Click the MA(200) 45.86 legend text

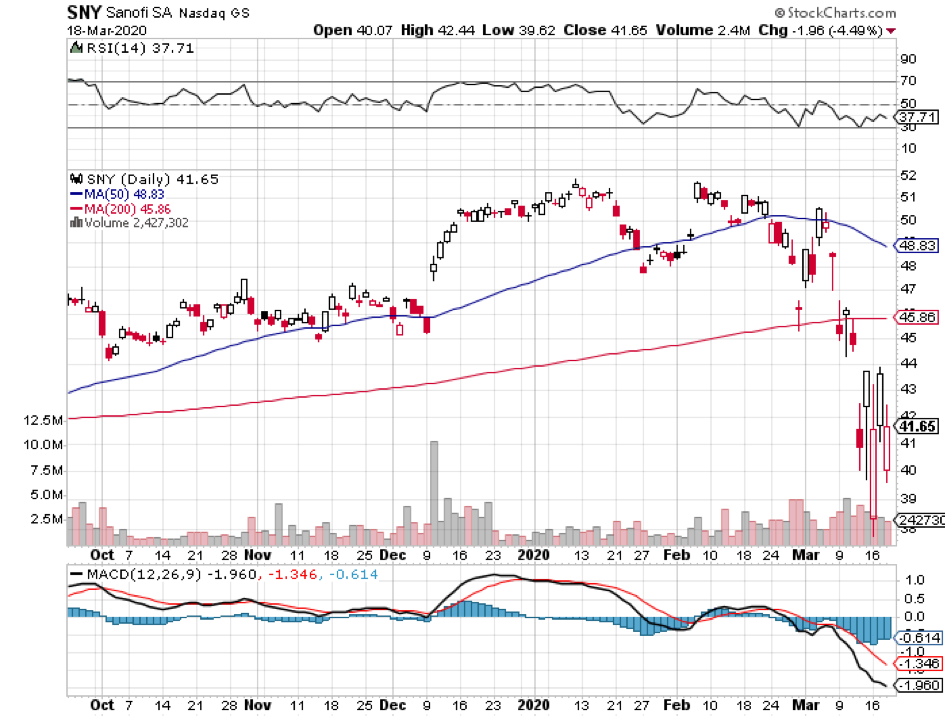pos(127,209)
